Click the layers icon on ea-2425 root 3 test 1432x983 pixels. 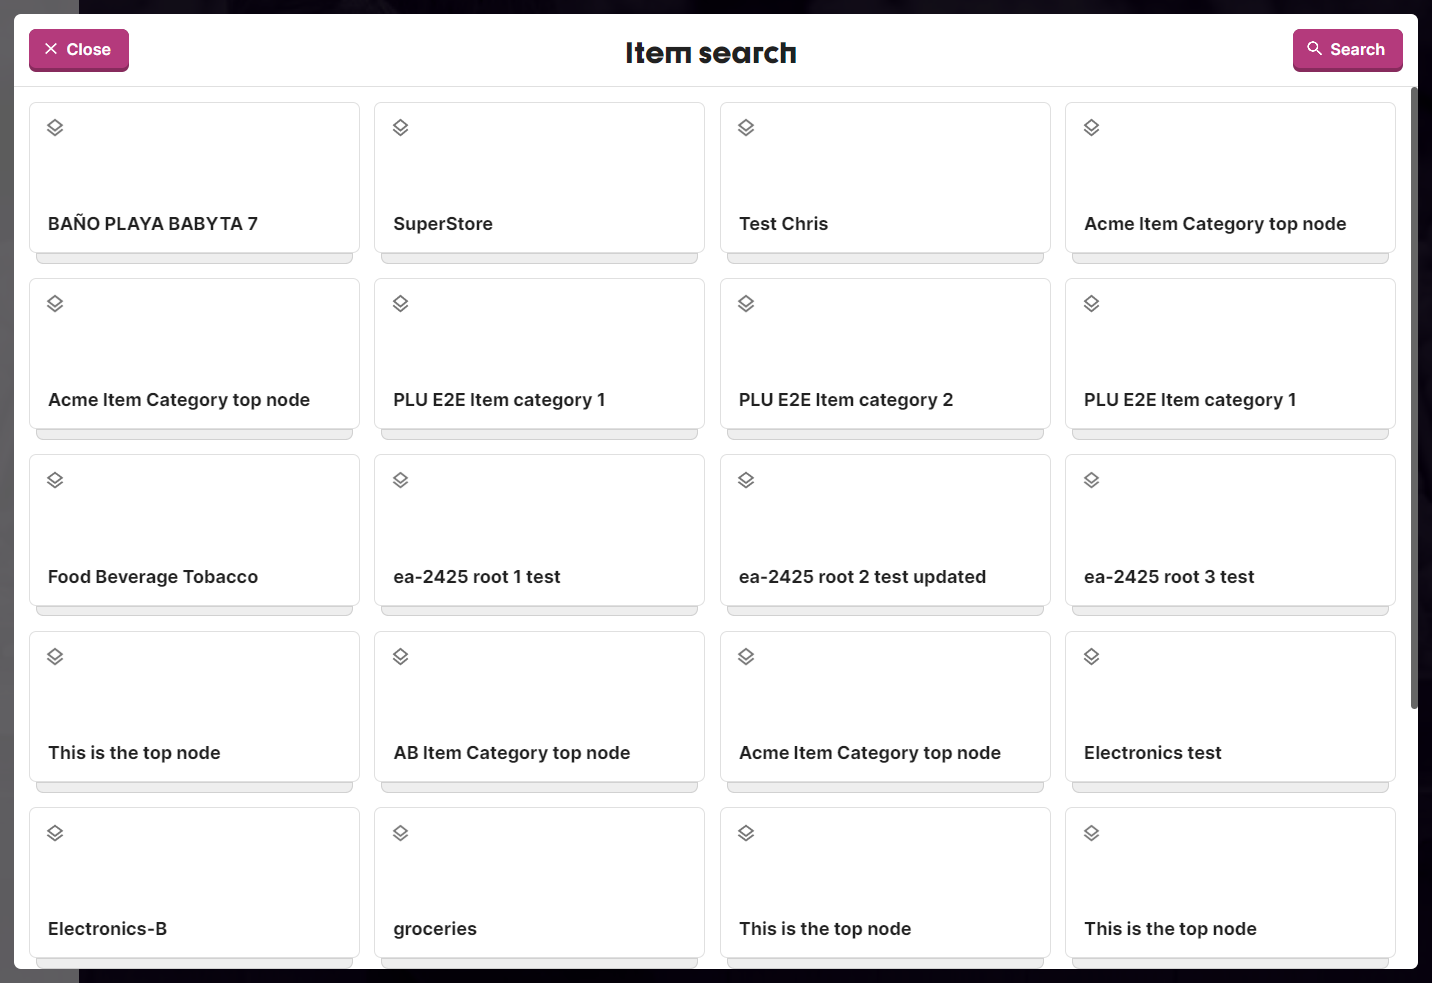click(1091, 480)
